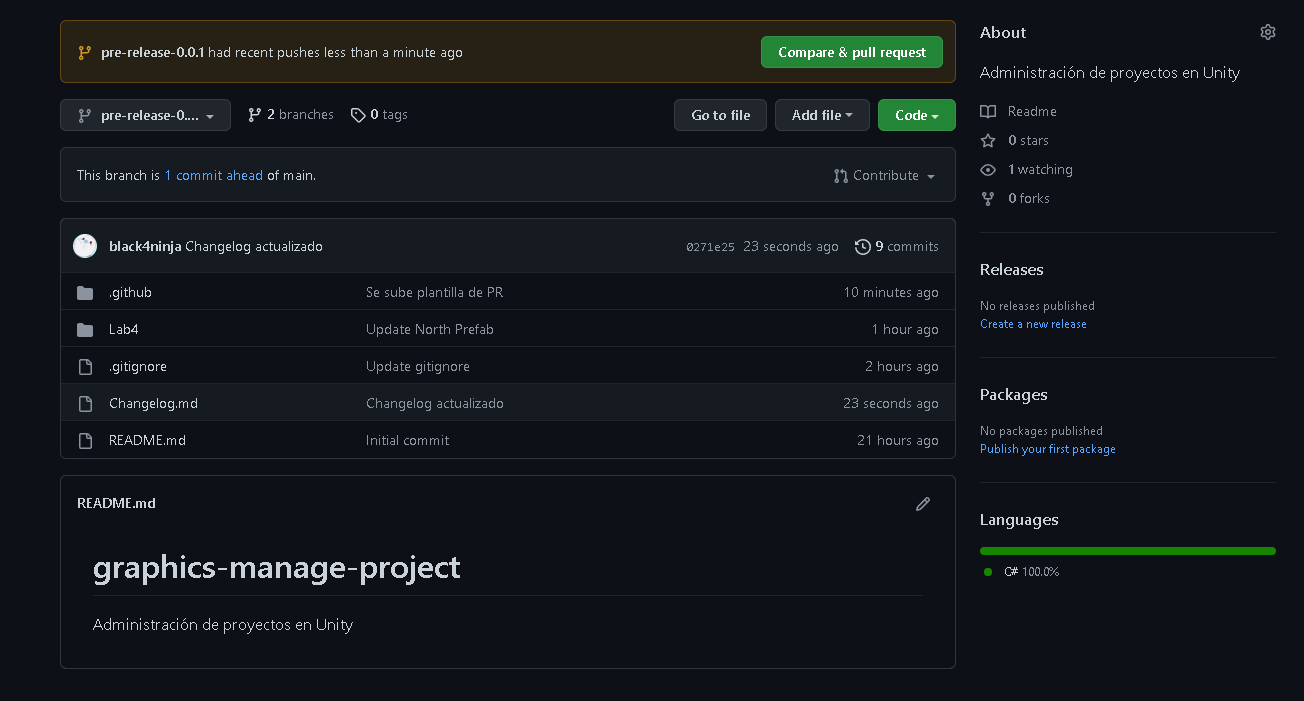This screenshot has height=701, width=1304.
Task: Click the '23 seconds ago' timestamp in commit header
Action: pyautogui.click(x=791, y=246)
